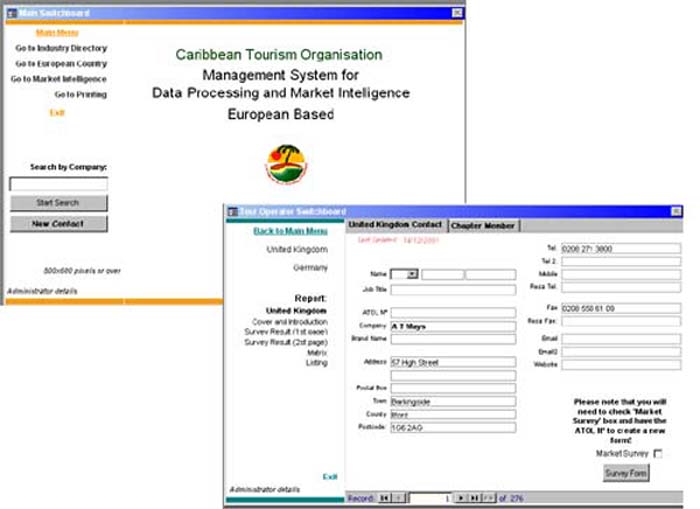Focus the Search by Company field
Image resolution: width=700 pixels, height=509 pixels.
coord(58,184)
